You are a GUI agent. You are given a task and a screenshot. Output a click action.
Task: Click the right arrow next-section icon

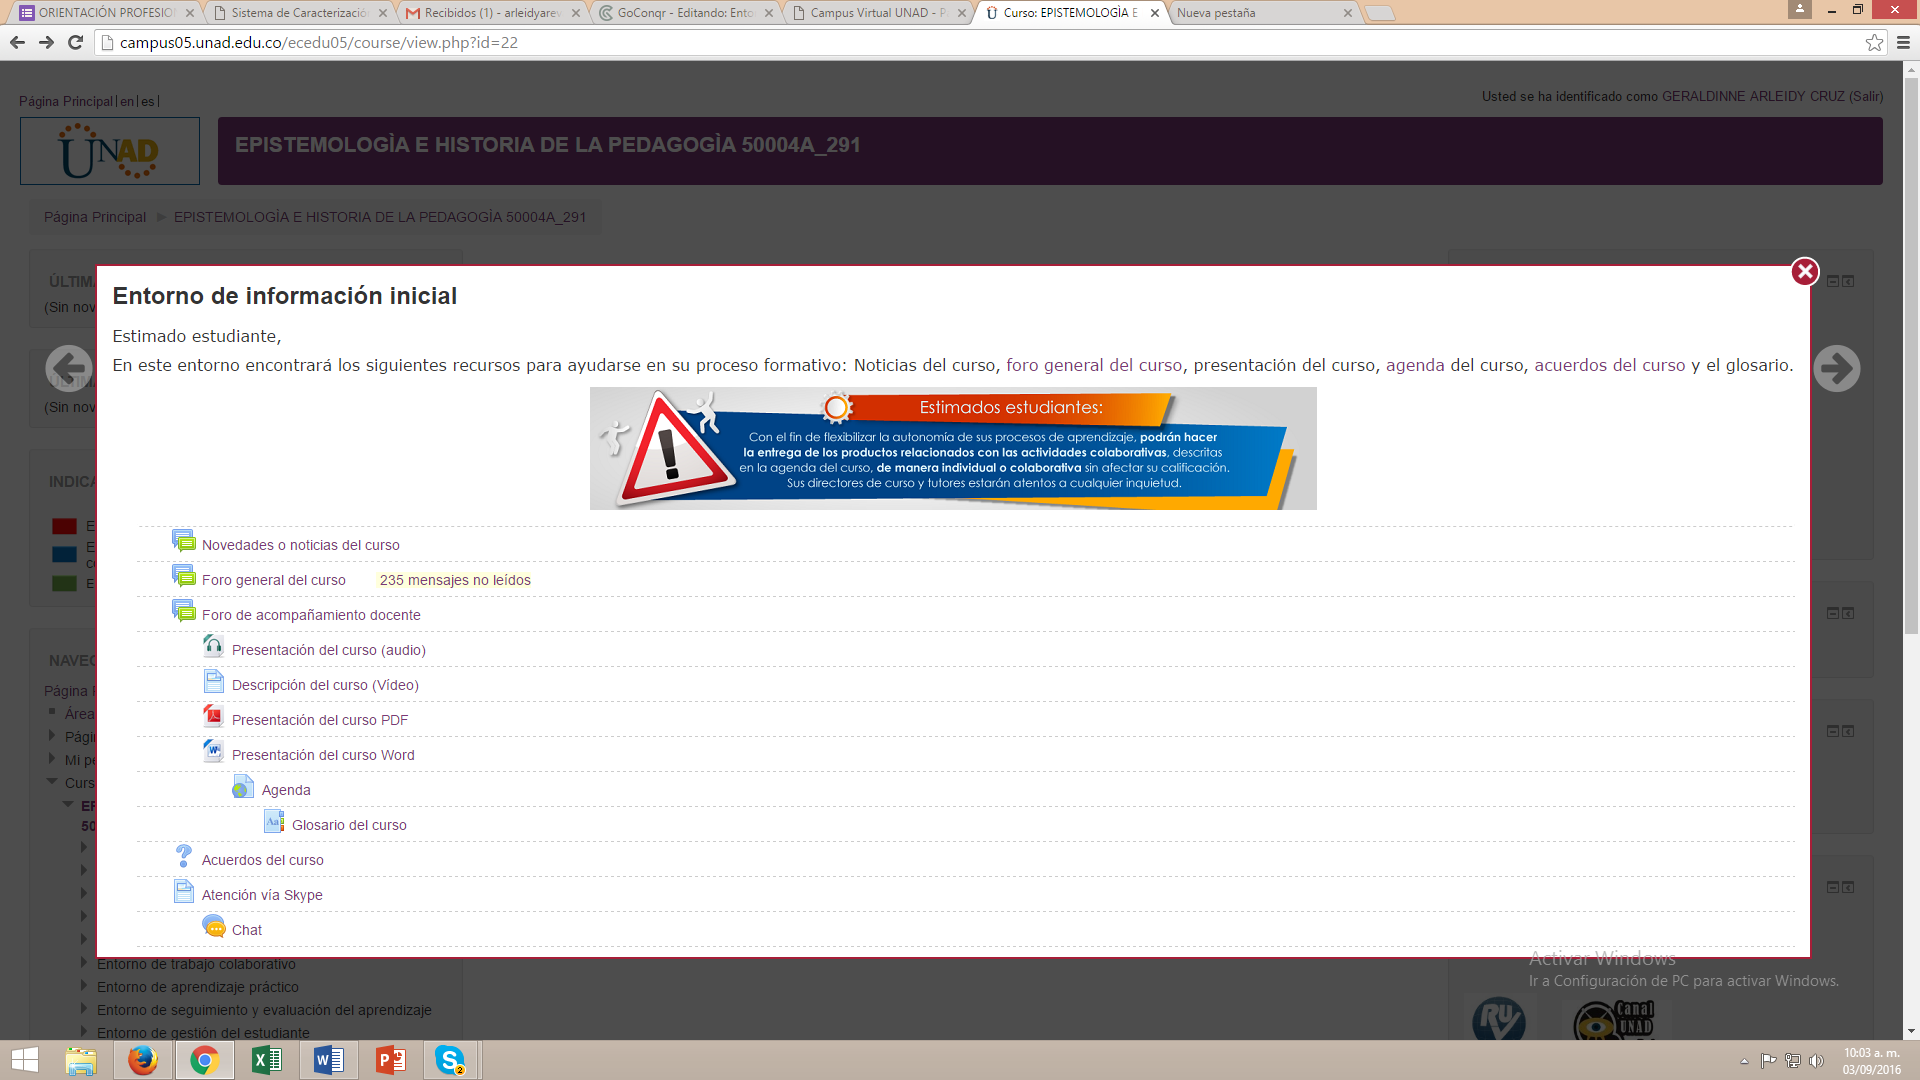coord(1836,369)
